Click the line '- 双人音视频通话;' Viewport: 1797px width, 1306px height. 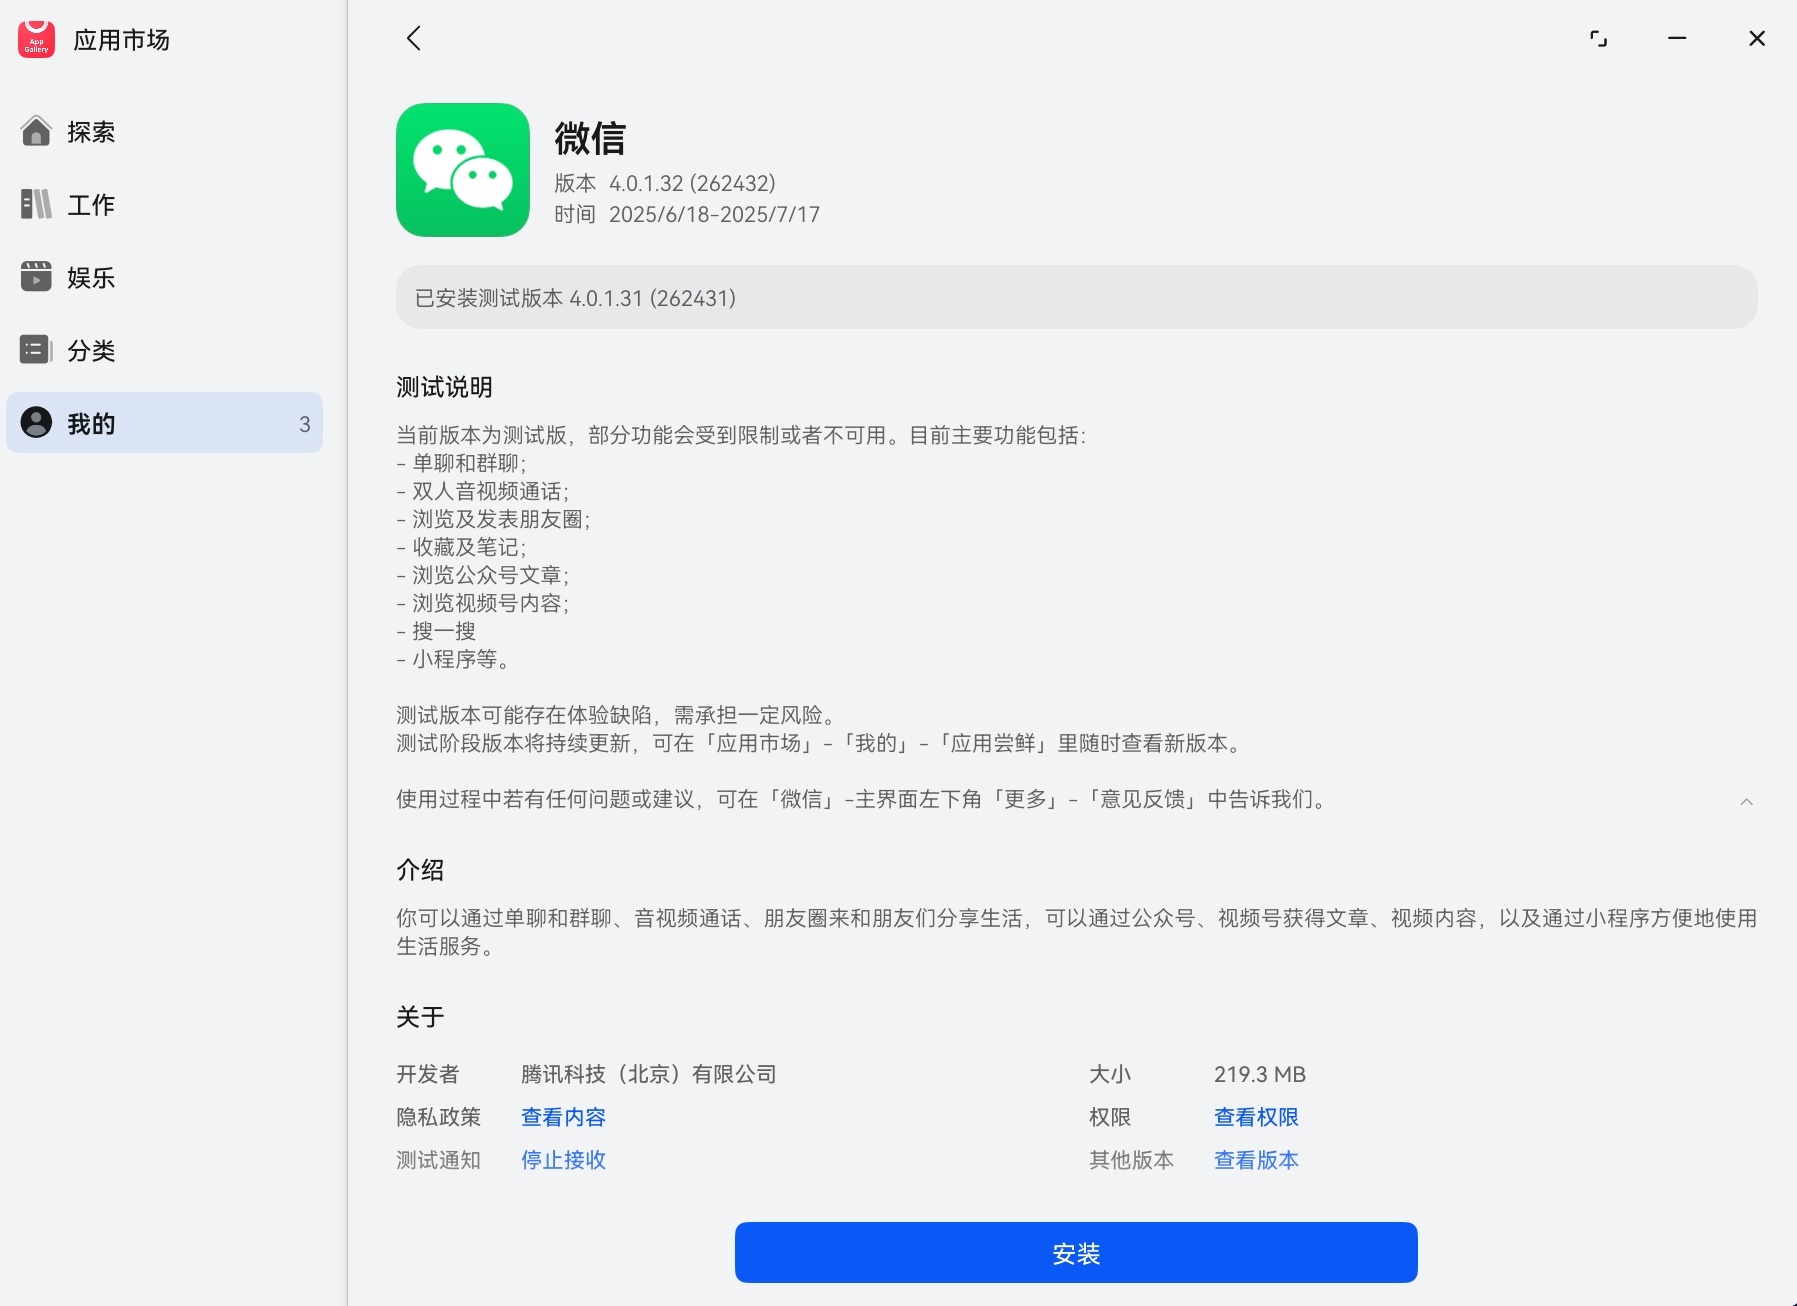click(x=483, y=491)
